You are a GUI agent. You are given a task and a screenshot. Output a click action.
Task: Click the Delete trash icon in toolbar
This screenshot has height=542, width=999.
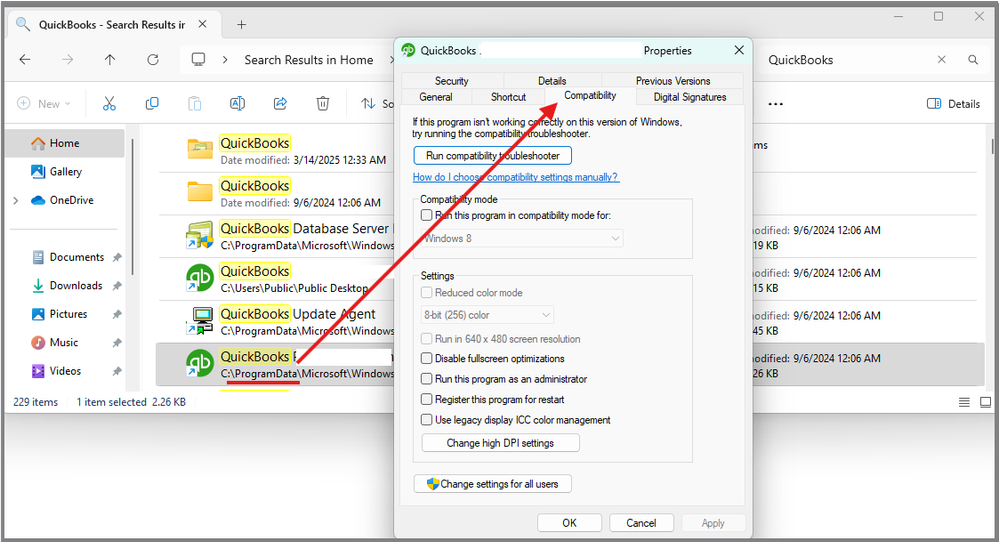coord(323,103)
